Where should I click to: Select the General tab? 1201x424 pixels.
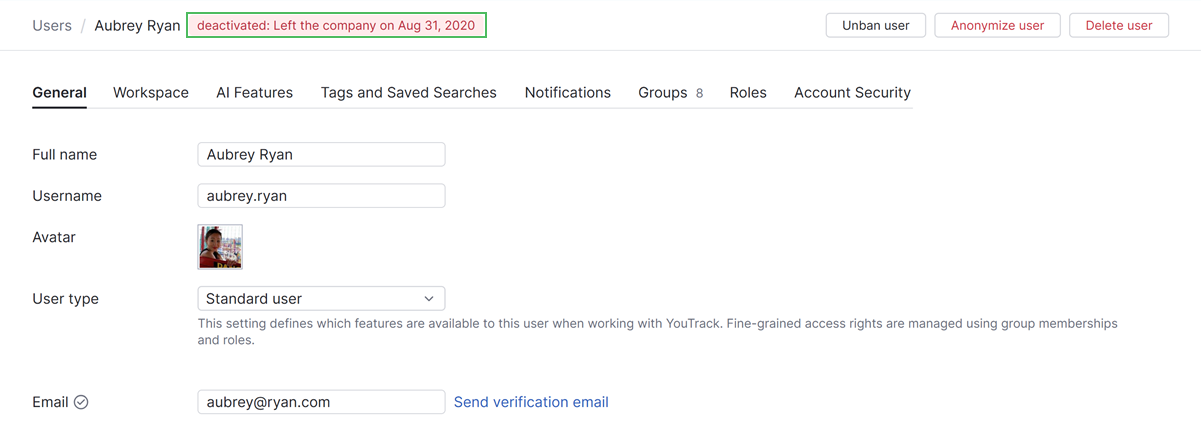pyautogui.click(x=59, y=92)
